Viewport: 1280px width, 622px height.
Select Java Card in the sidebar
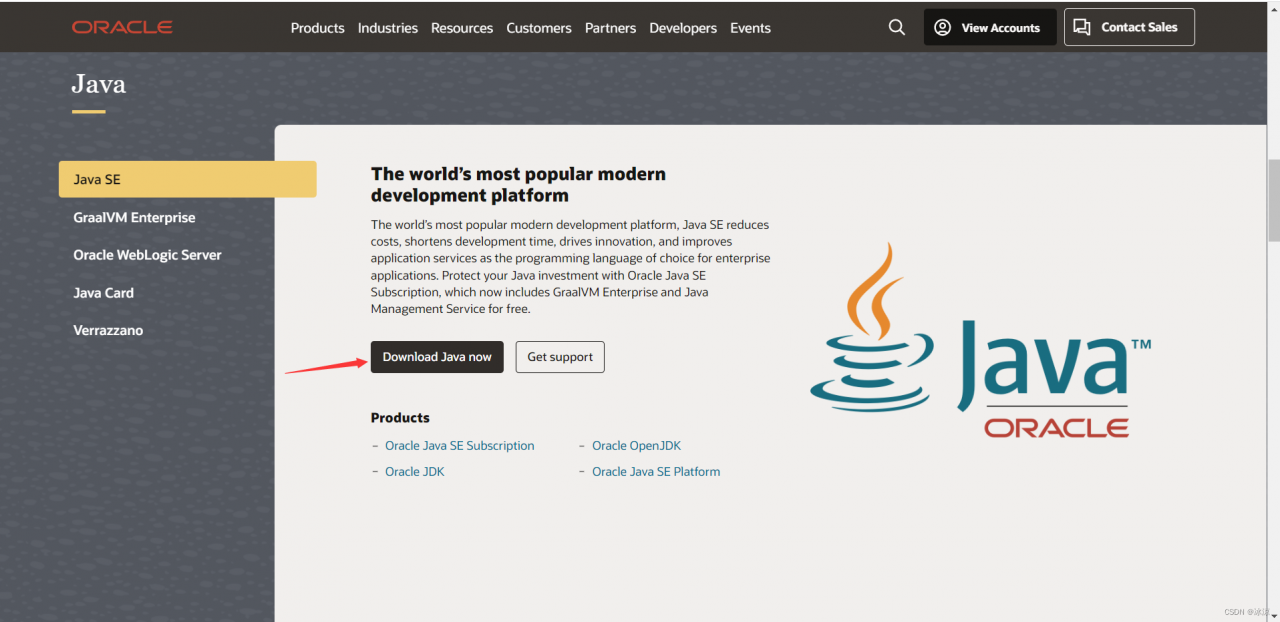103,293
